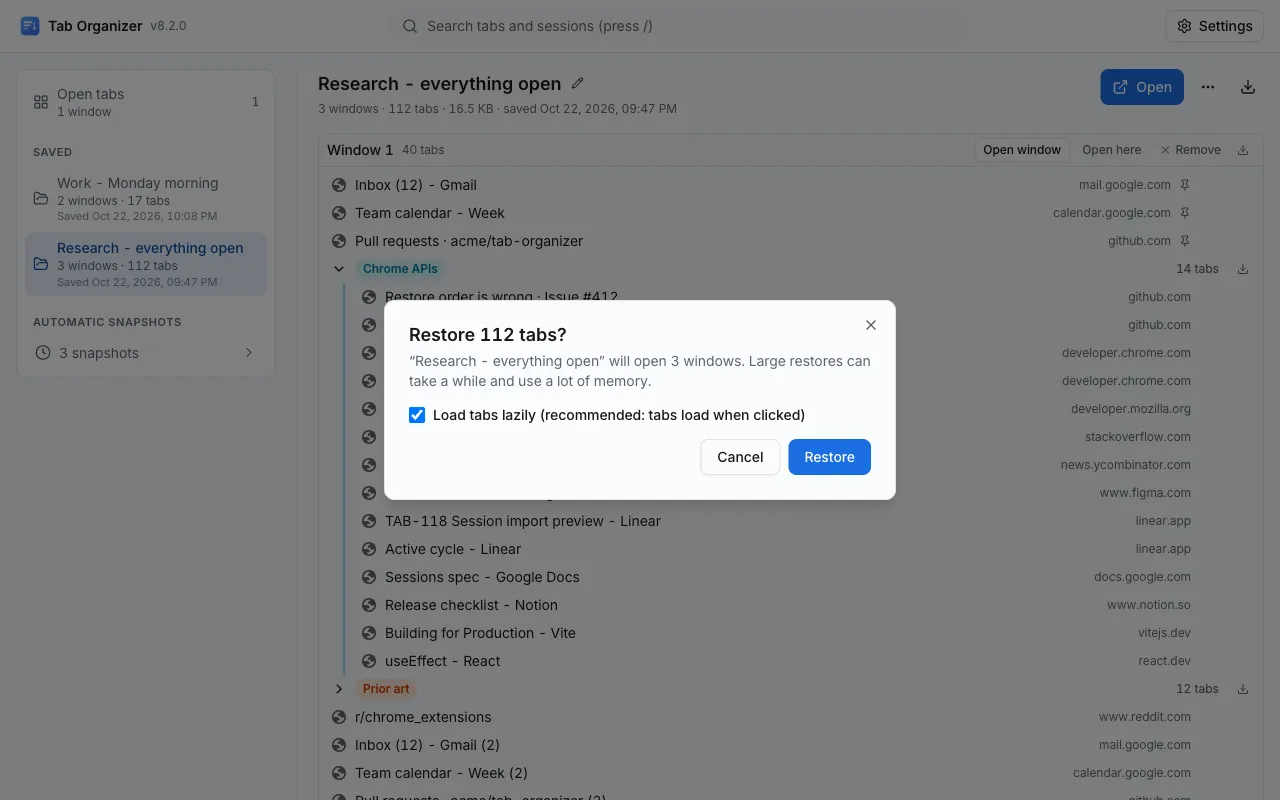Click Open window for Window 1

(1022, 150)
